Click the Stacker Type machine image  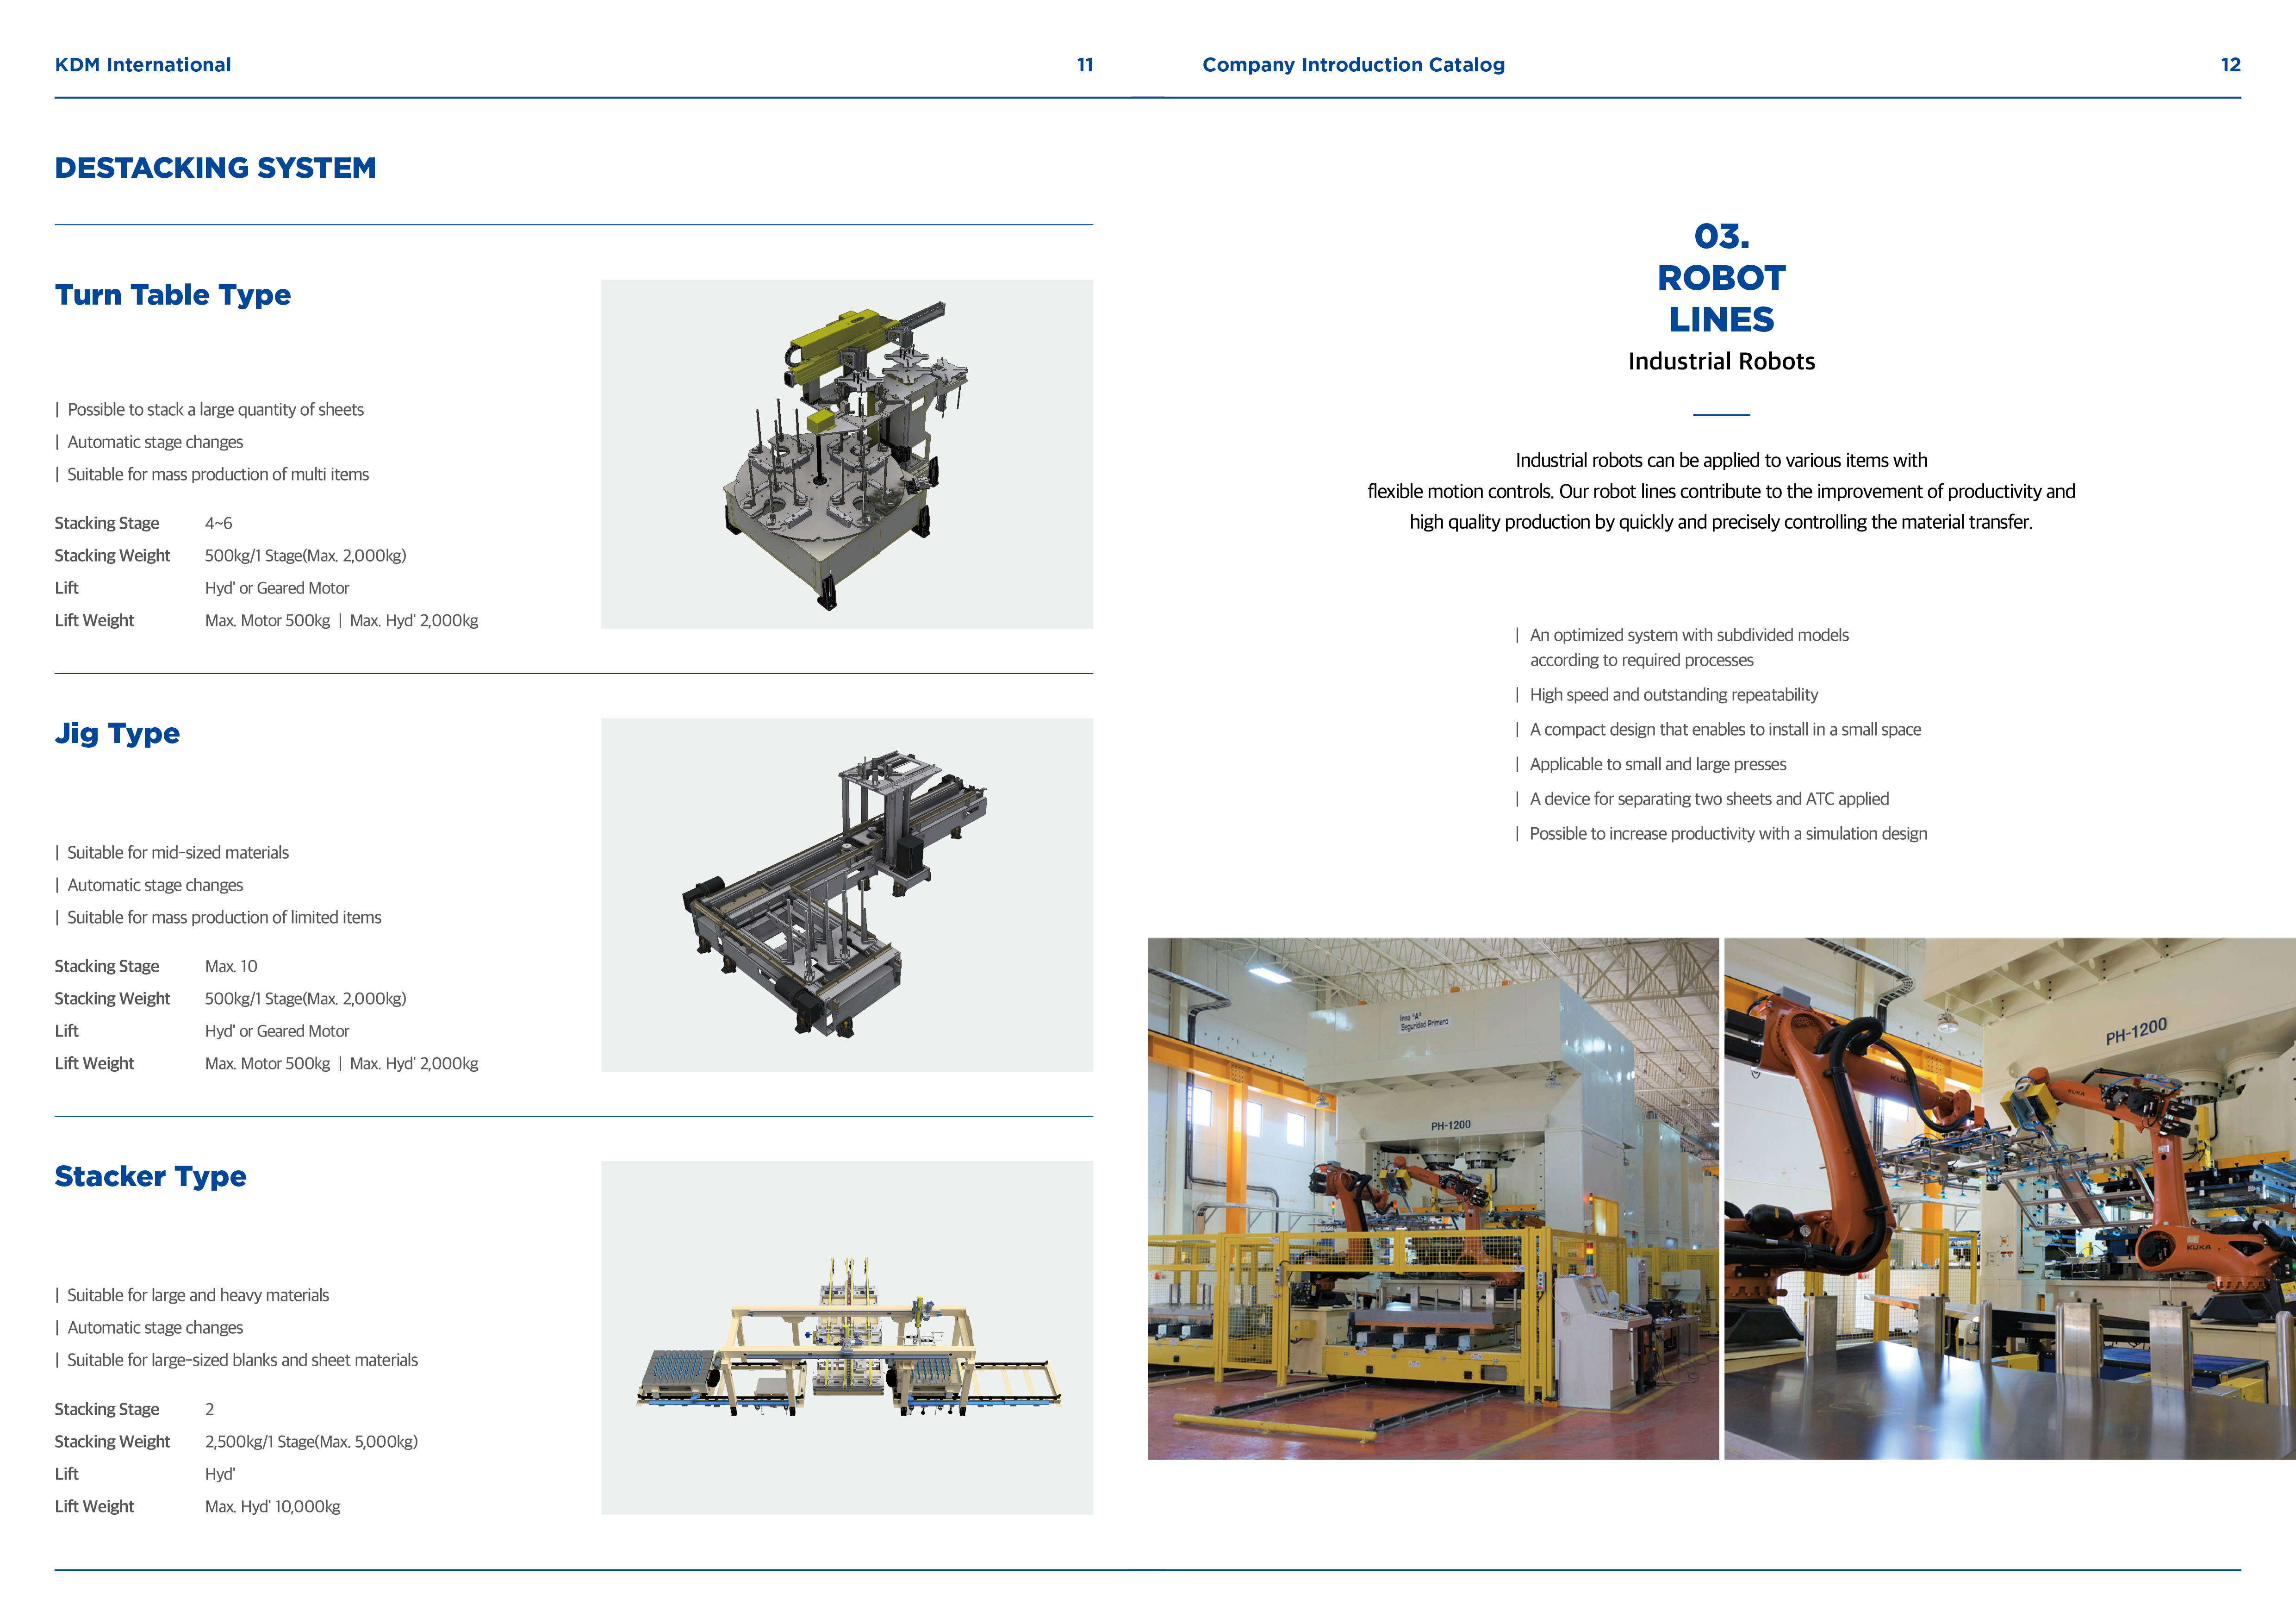846,1337
